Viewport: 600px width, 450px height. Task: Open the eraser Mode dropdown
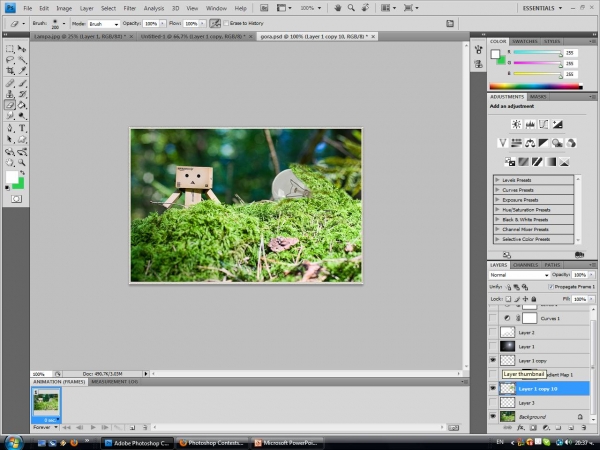tap(104, 24)
